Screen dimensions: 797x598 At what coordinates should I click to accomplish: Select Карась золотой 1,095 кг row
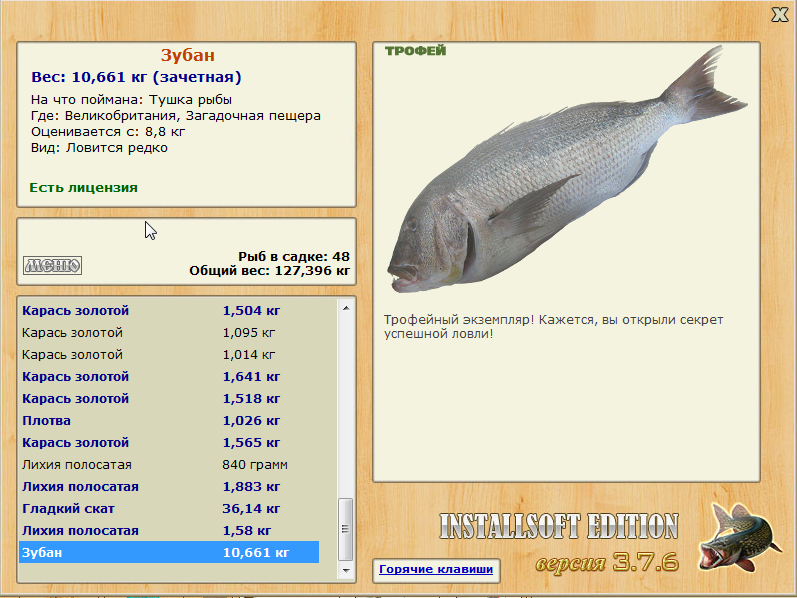[169, 333]
